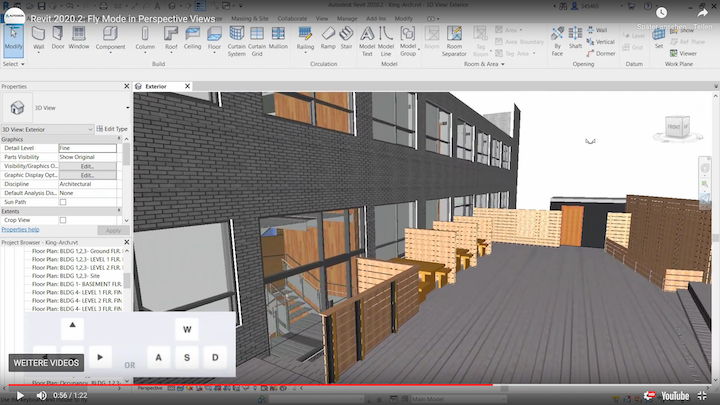The image size is (720, 405).
Task: Enable the Crop View checkbox
Action: (x=63, y=220)
